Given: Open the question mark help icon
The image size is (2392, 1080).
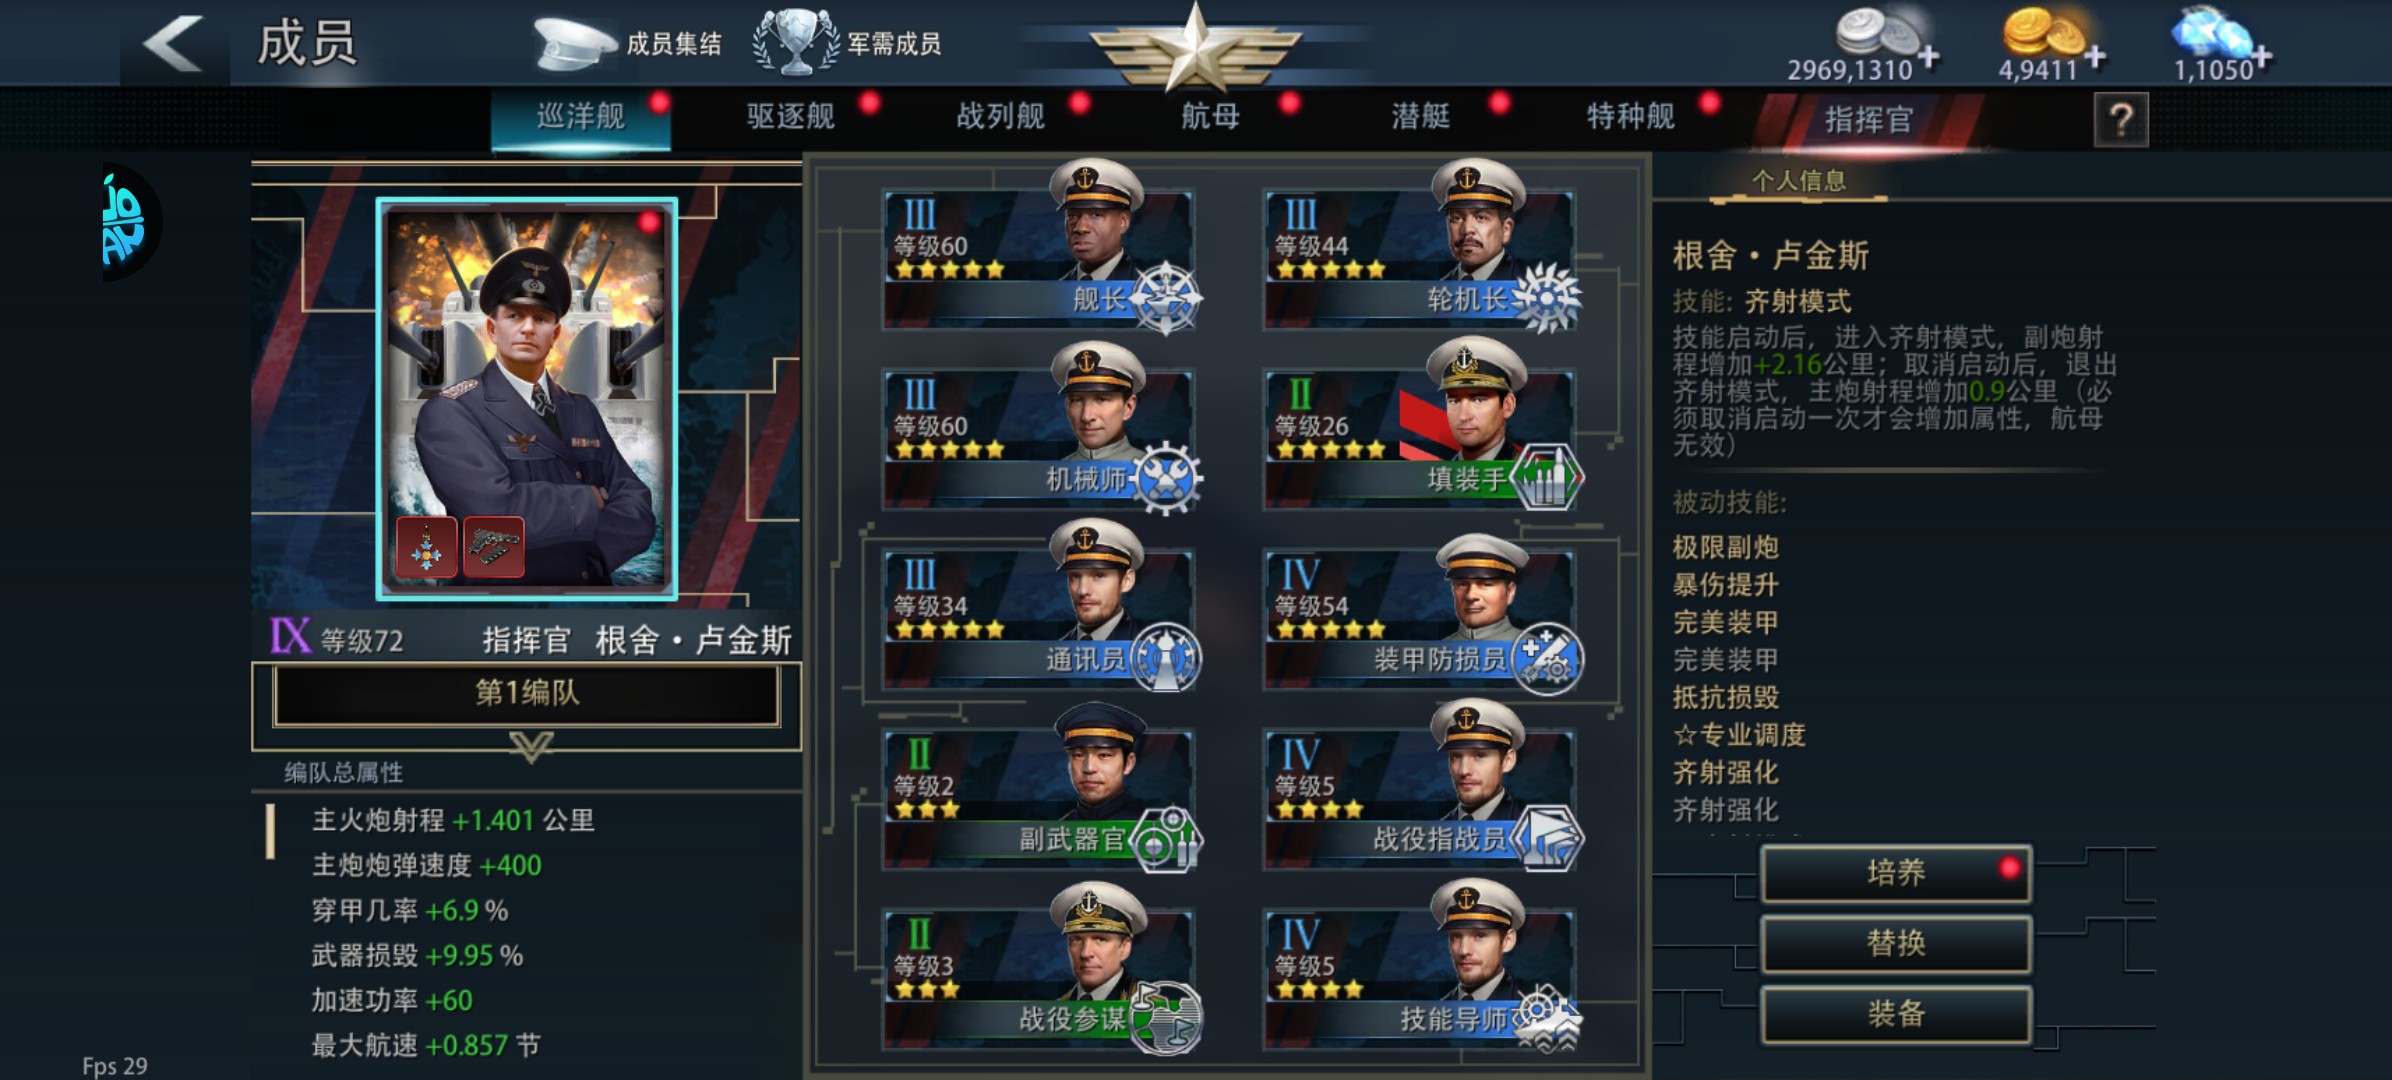Looking at the screenshot, I should pos(2120,120).
